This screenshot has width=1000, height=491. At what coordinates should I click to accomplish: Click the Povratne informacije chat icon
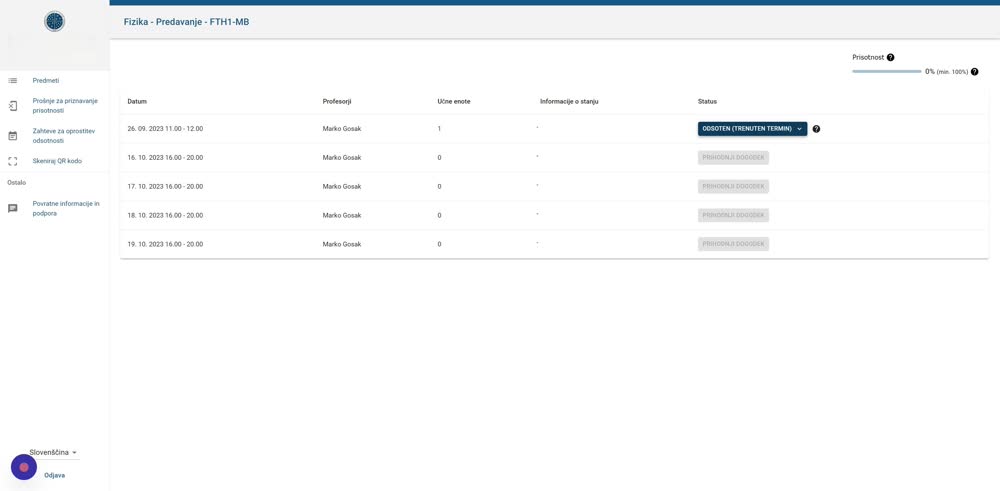[x=12, y=209]
